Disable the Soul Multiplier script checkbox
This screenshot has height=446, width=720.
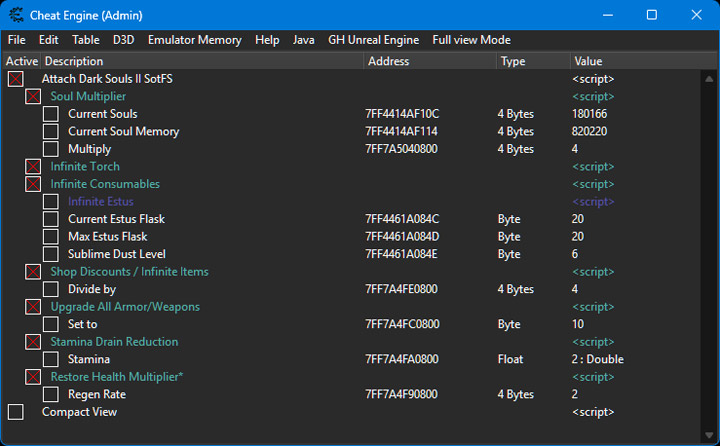(x=33, y=96)
